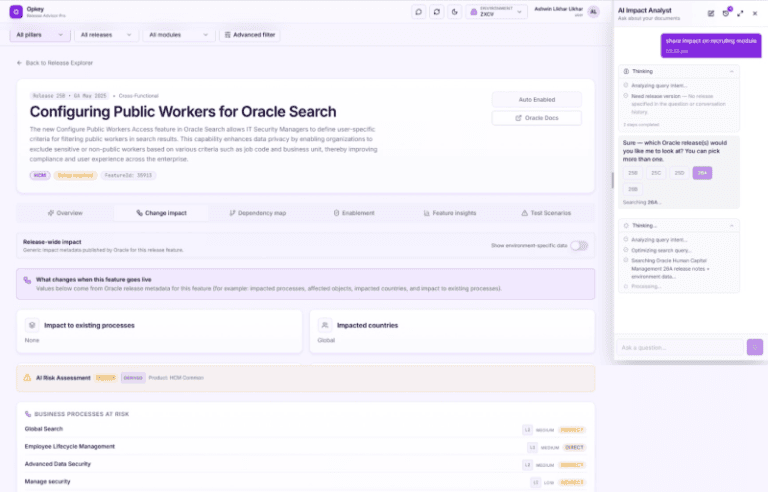Image resolution: width=768 pixels, height=492 pixels.
Task: Select the 25C release chip
Action: (656, 173)
